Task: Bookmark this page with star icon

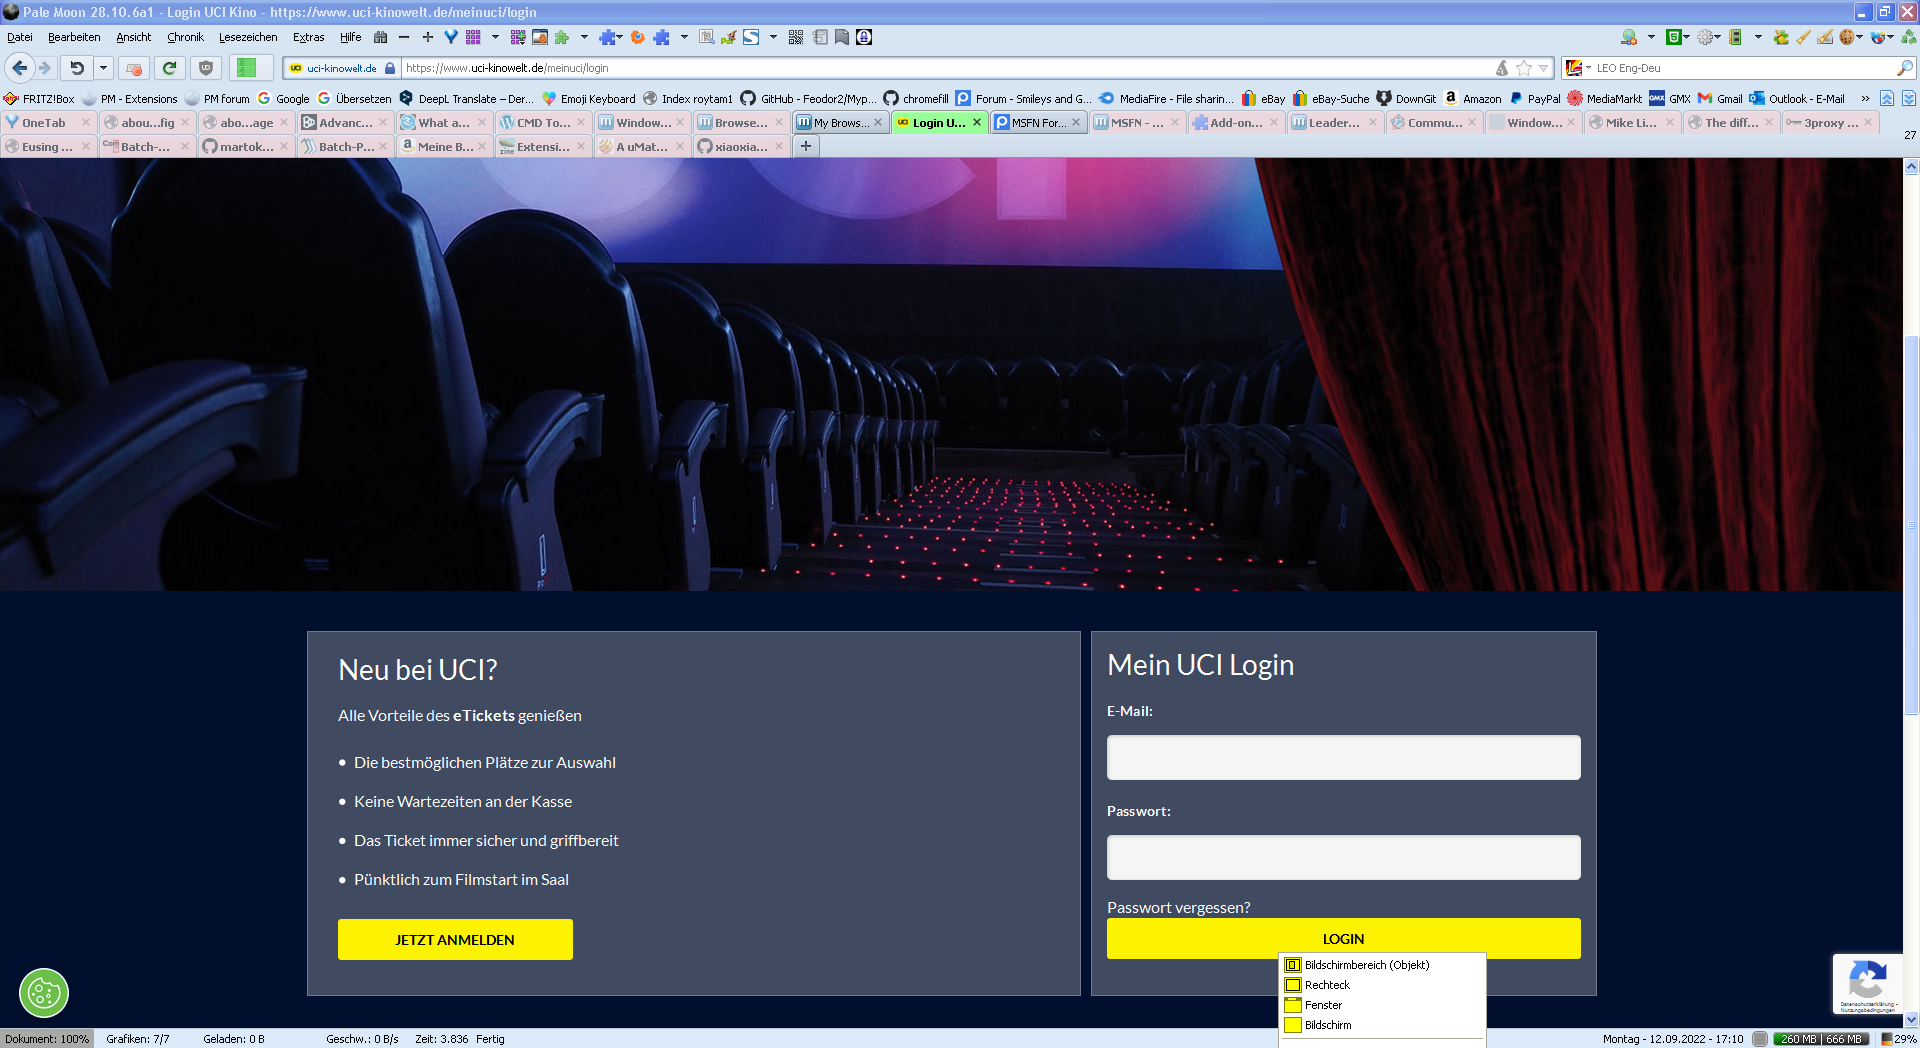Action: click(1524, 68)
